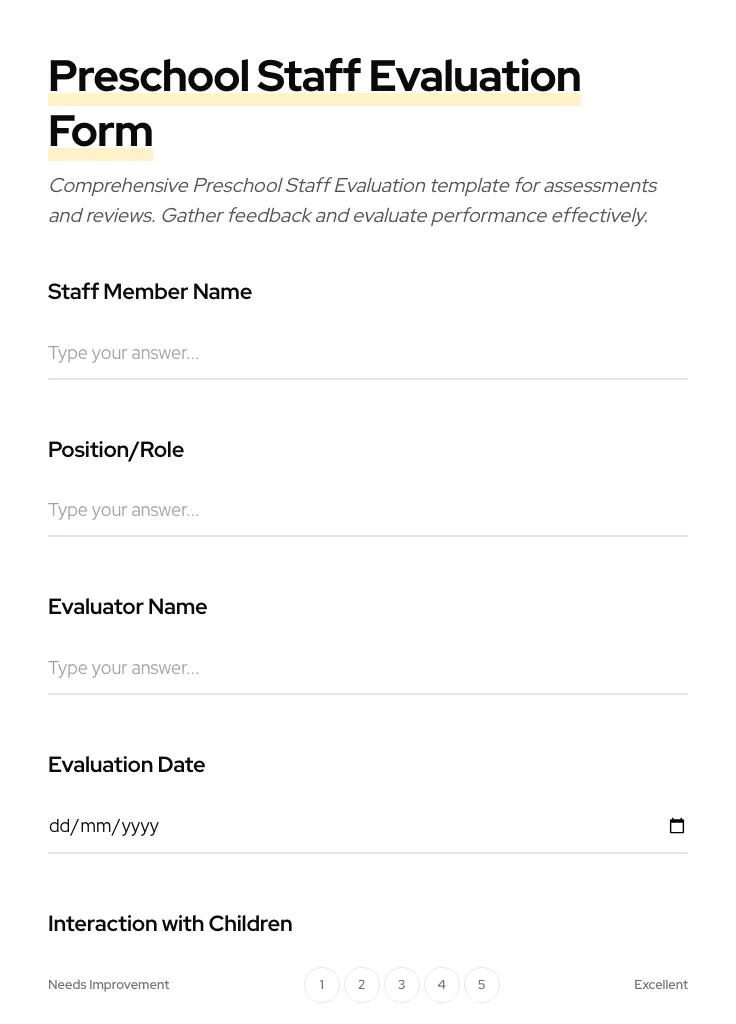
Task: Select rating 1 for Interaction with Children
Action: tap(321, 984)
